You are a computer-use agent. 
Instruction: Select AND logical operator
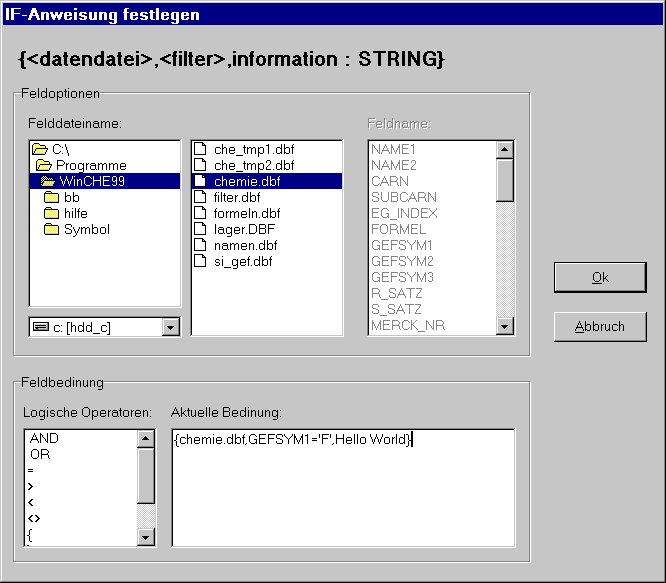point(44,438)
